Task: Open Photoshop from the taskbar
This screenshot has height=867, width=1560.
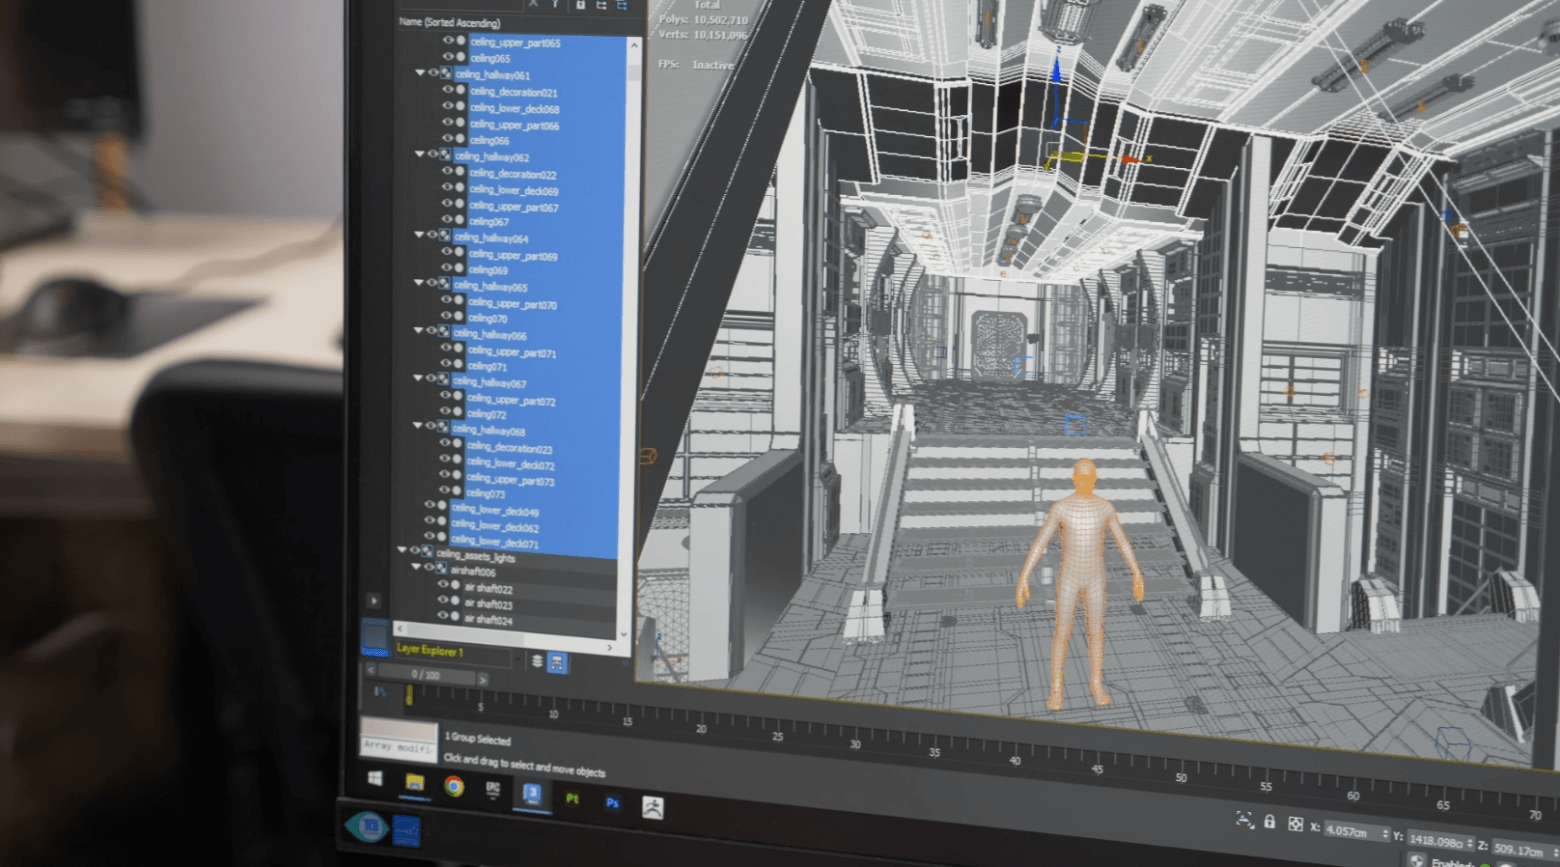Action: 612,802
